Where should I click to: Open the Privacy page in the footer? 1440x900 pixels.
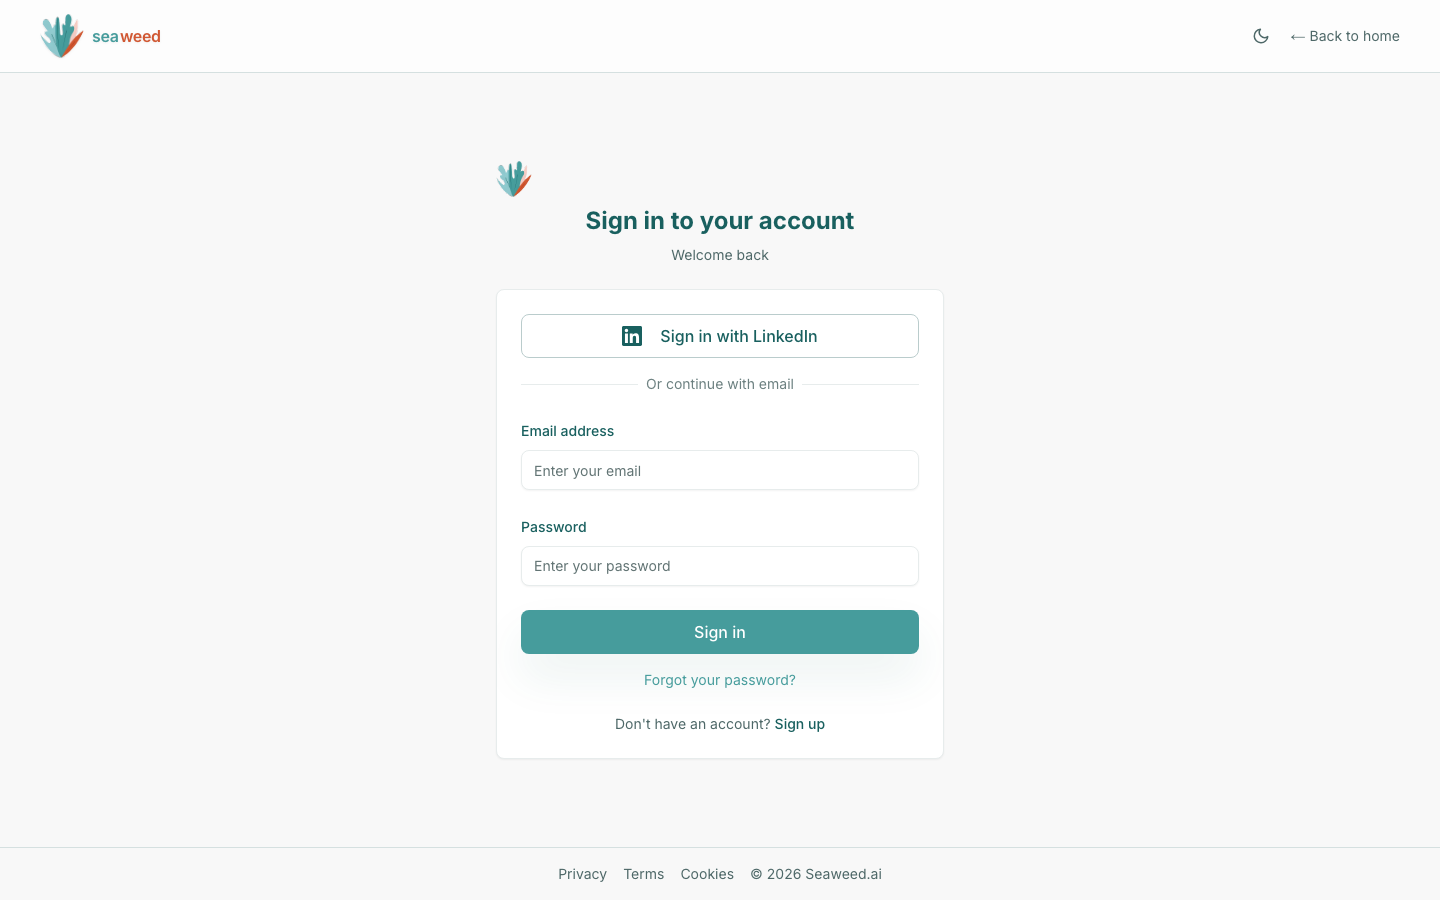click(582, 873)
